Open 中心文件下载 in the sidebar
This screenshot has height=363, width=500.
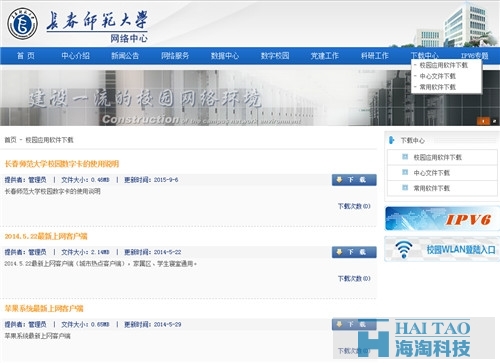tap(432, 173)
